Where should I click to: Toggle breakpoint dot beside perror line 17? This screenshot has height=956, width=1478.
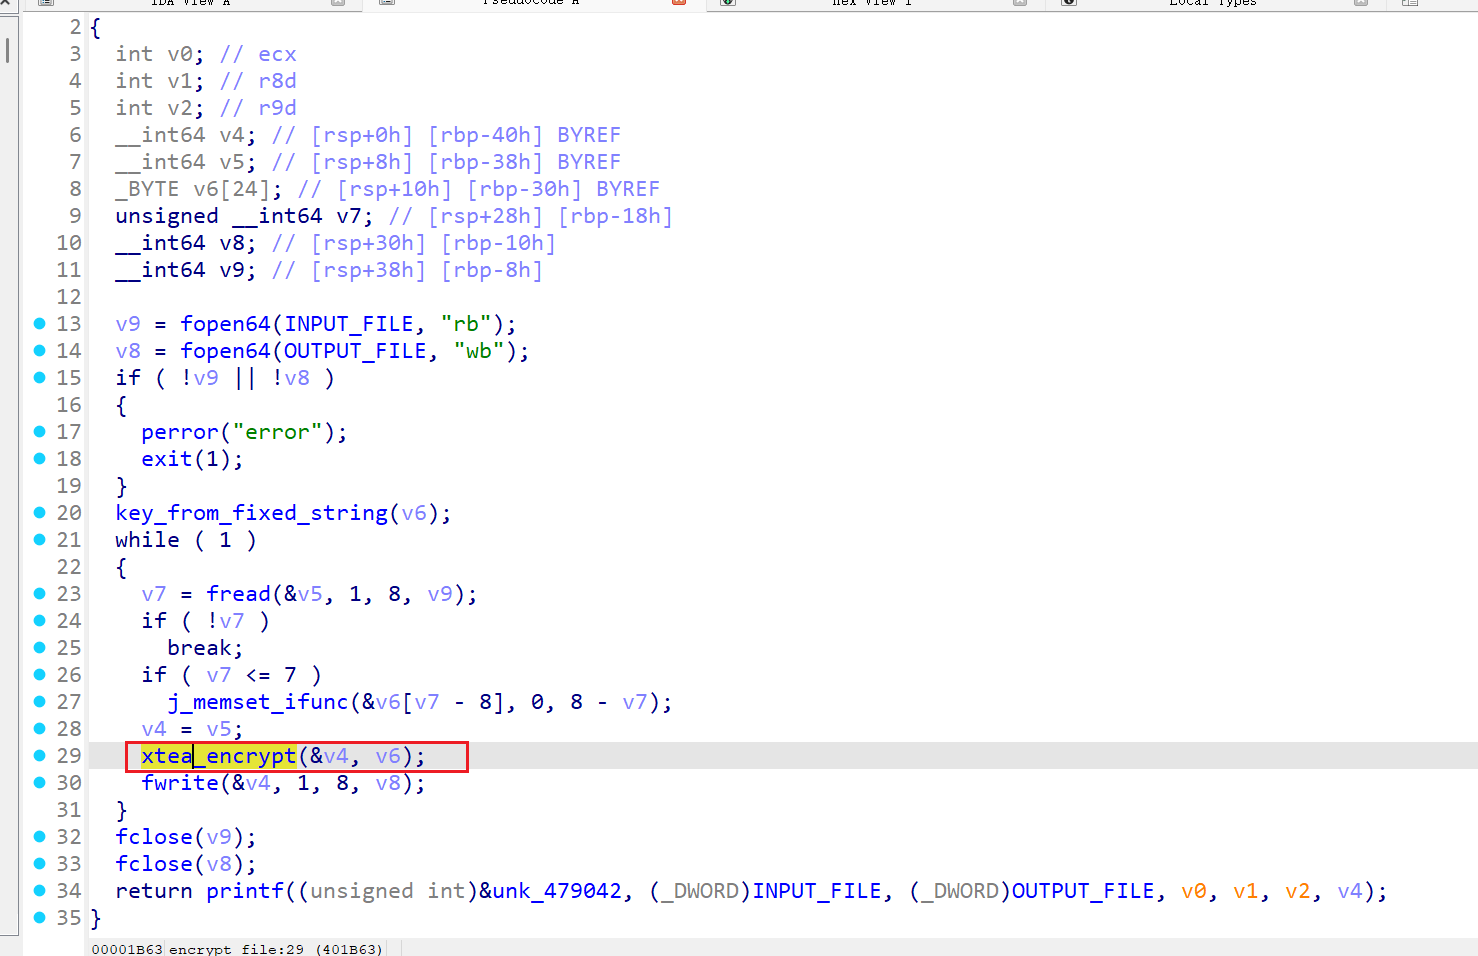tap(40, 431)
